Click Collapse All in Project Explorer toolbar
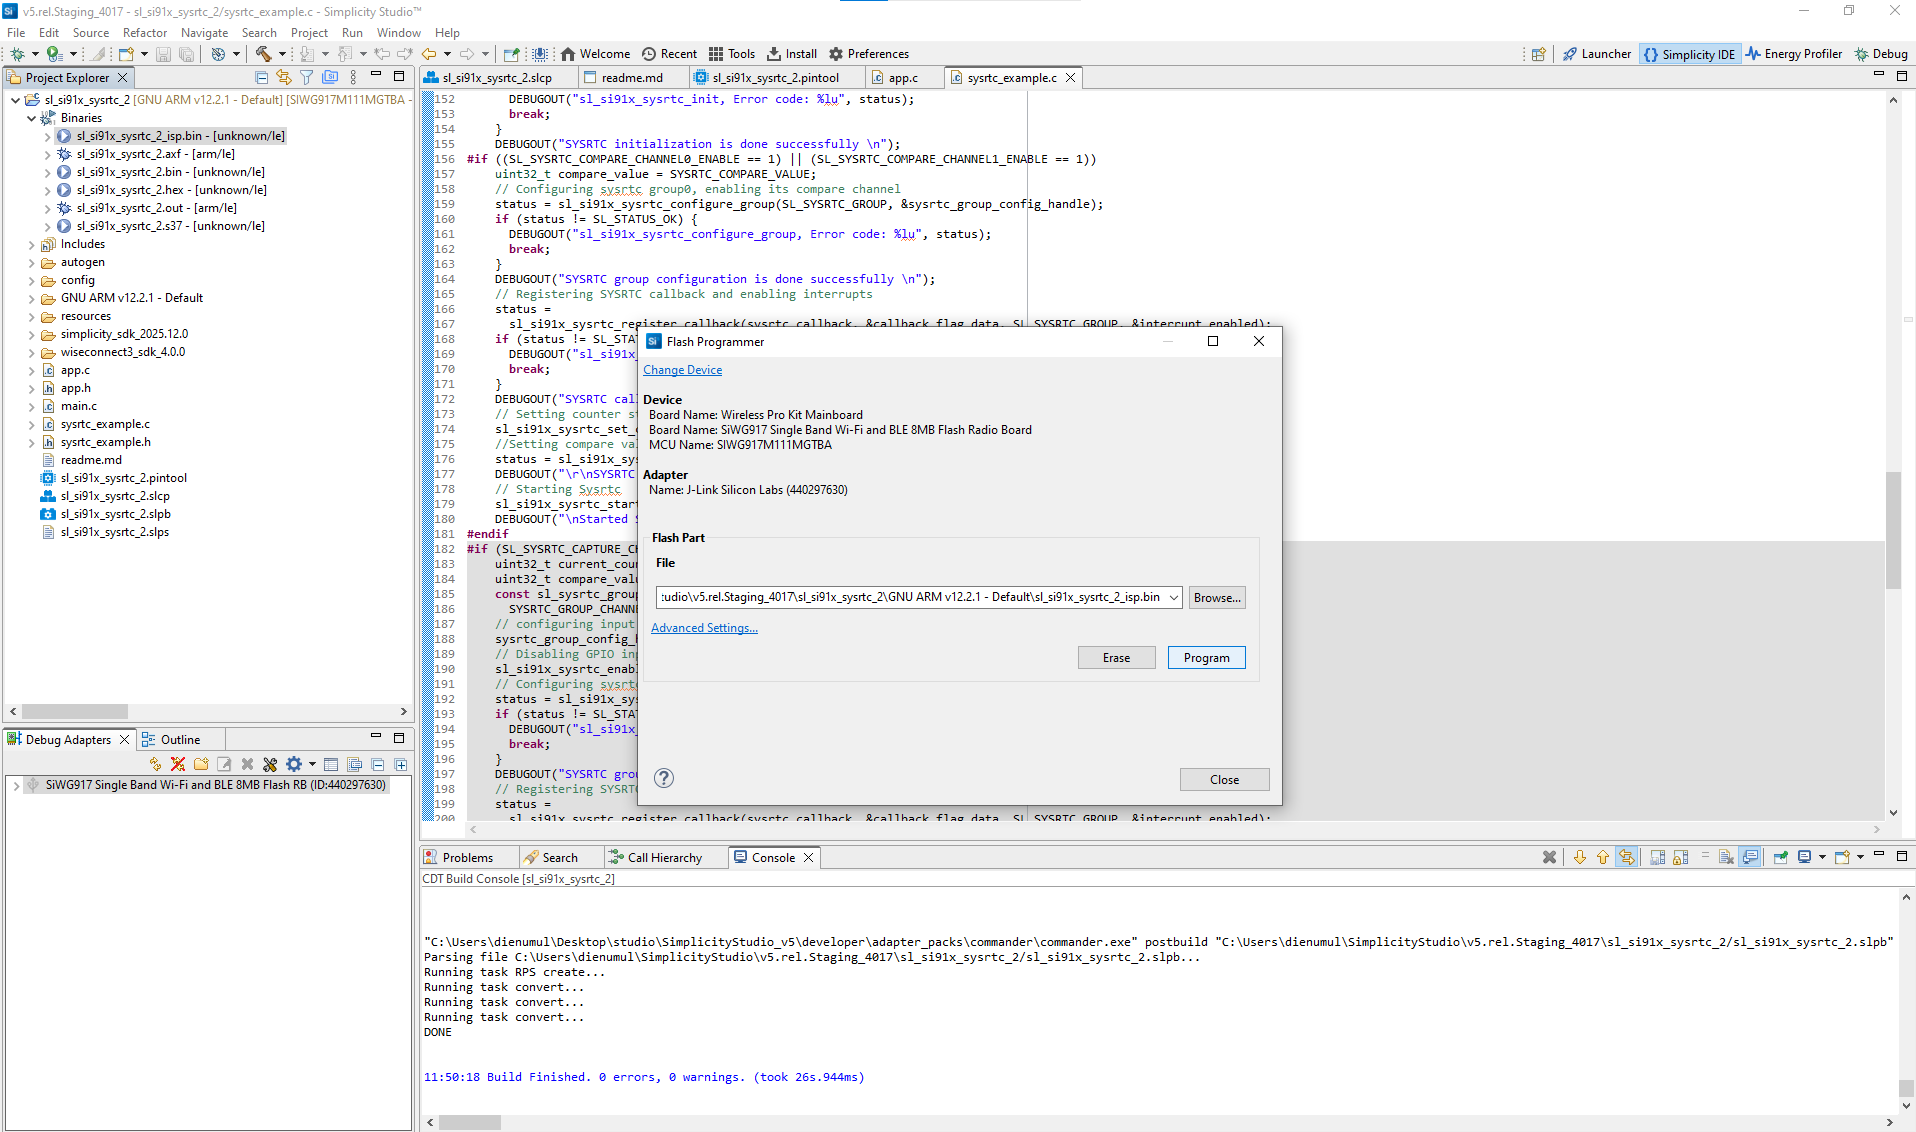 tap(261, 77)
